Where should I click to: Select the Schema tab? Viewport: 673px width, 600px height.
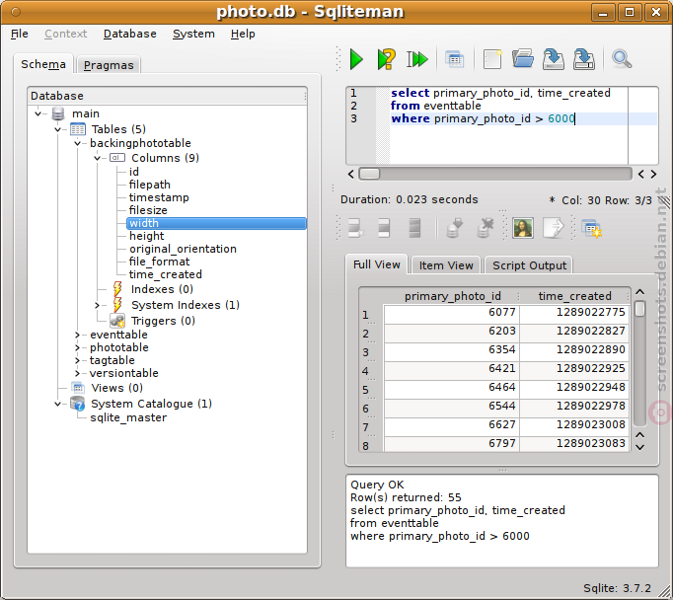pos(43,64)
